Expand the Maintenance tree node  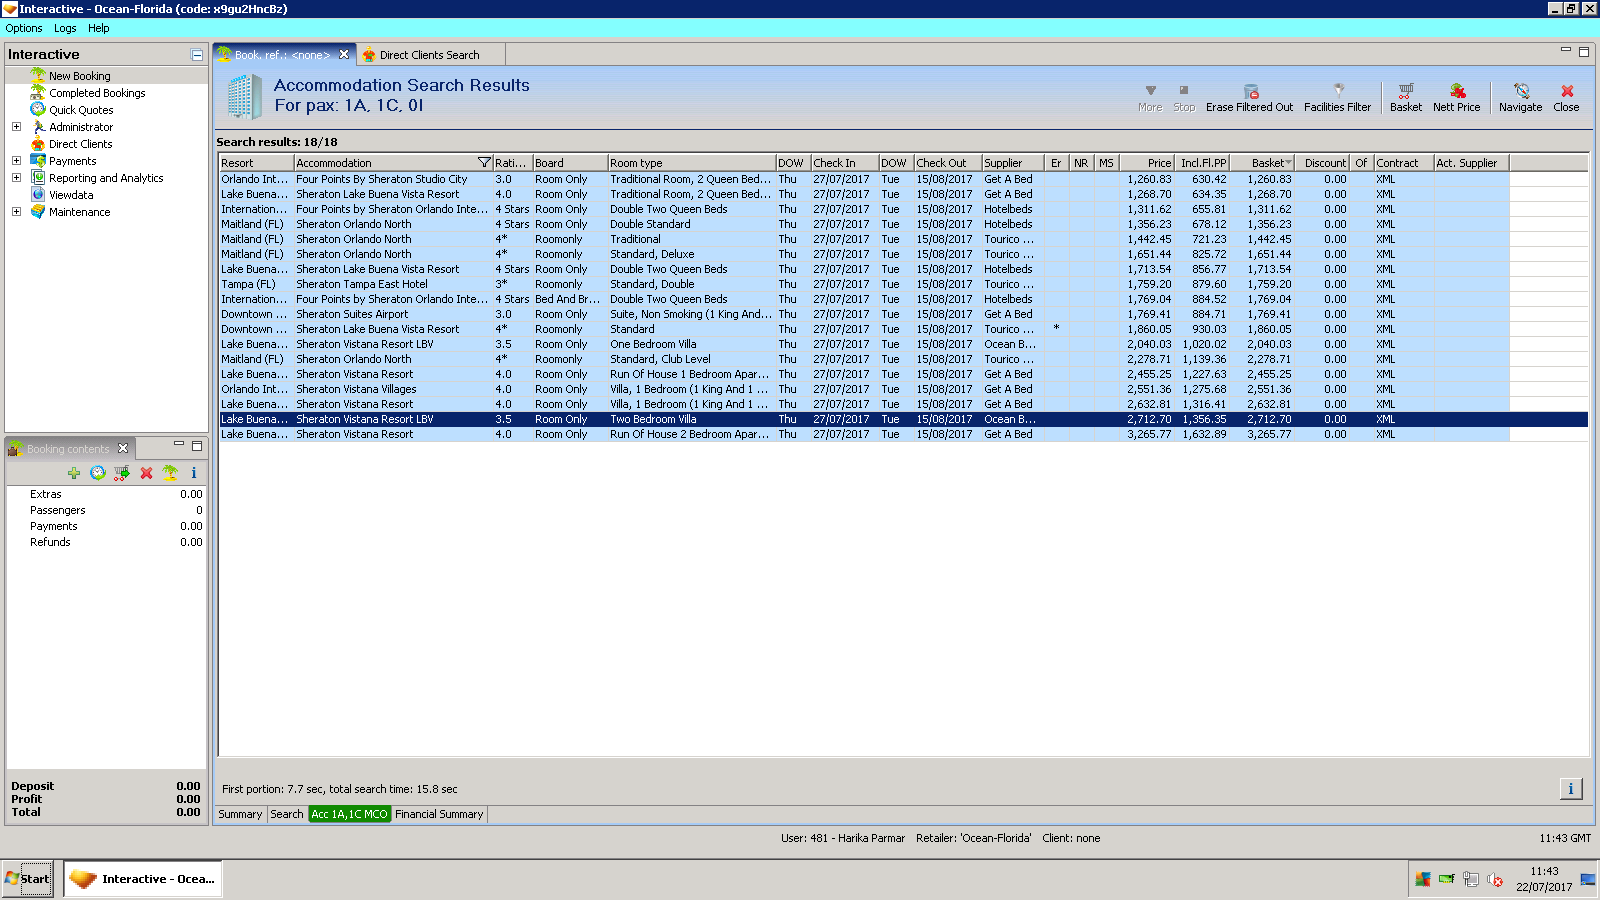pos(16,212)
